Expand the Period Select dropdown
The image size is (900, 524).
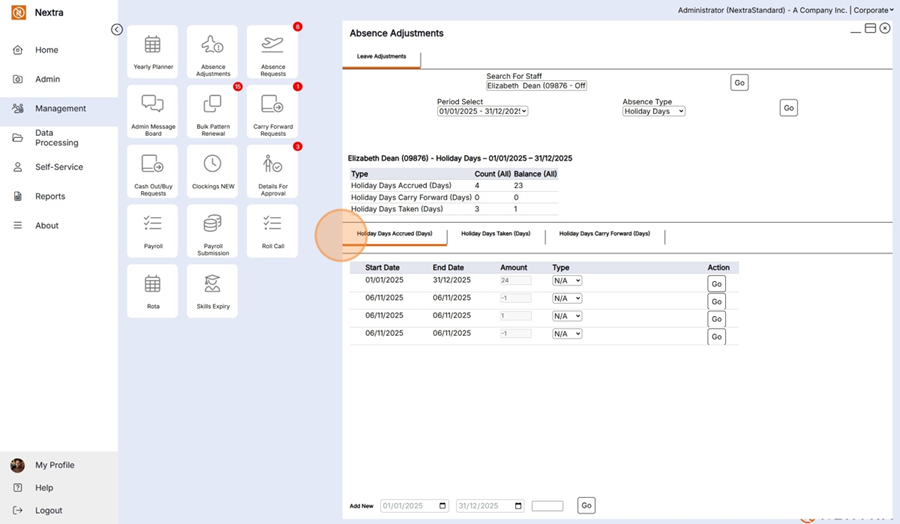(x=482, y=111)
